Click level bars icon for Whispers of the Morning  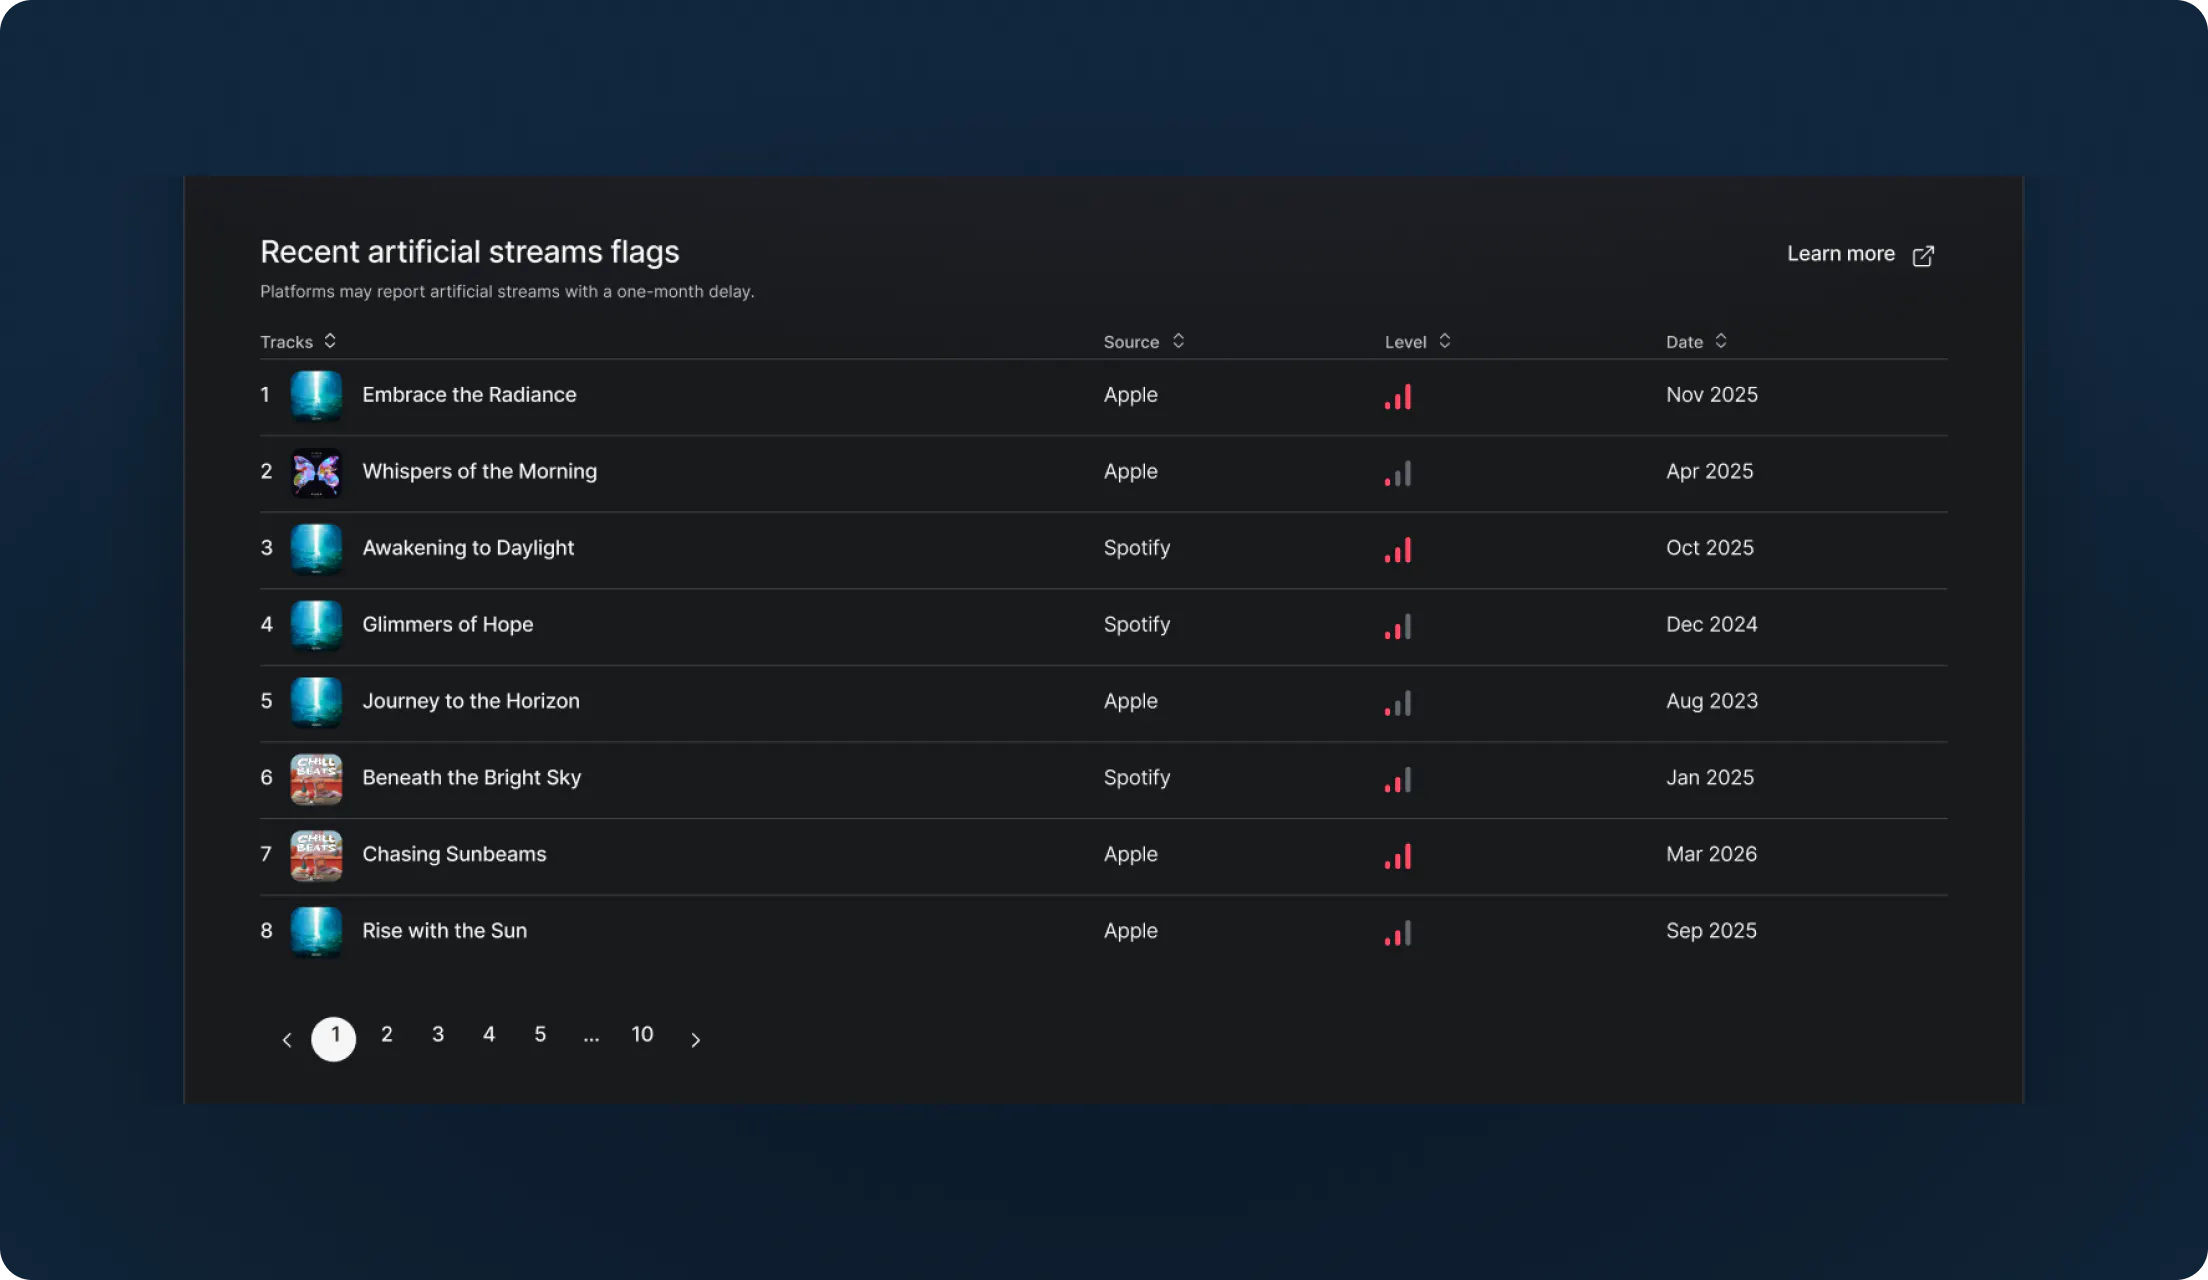[1398, 473]
